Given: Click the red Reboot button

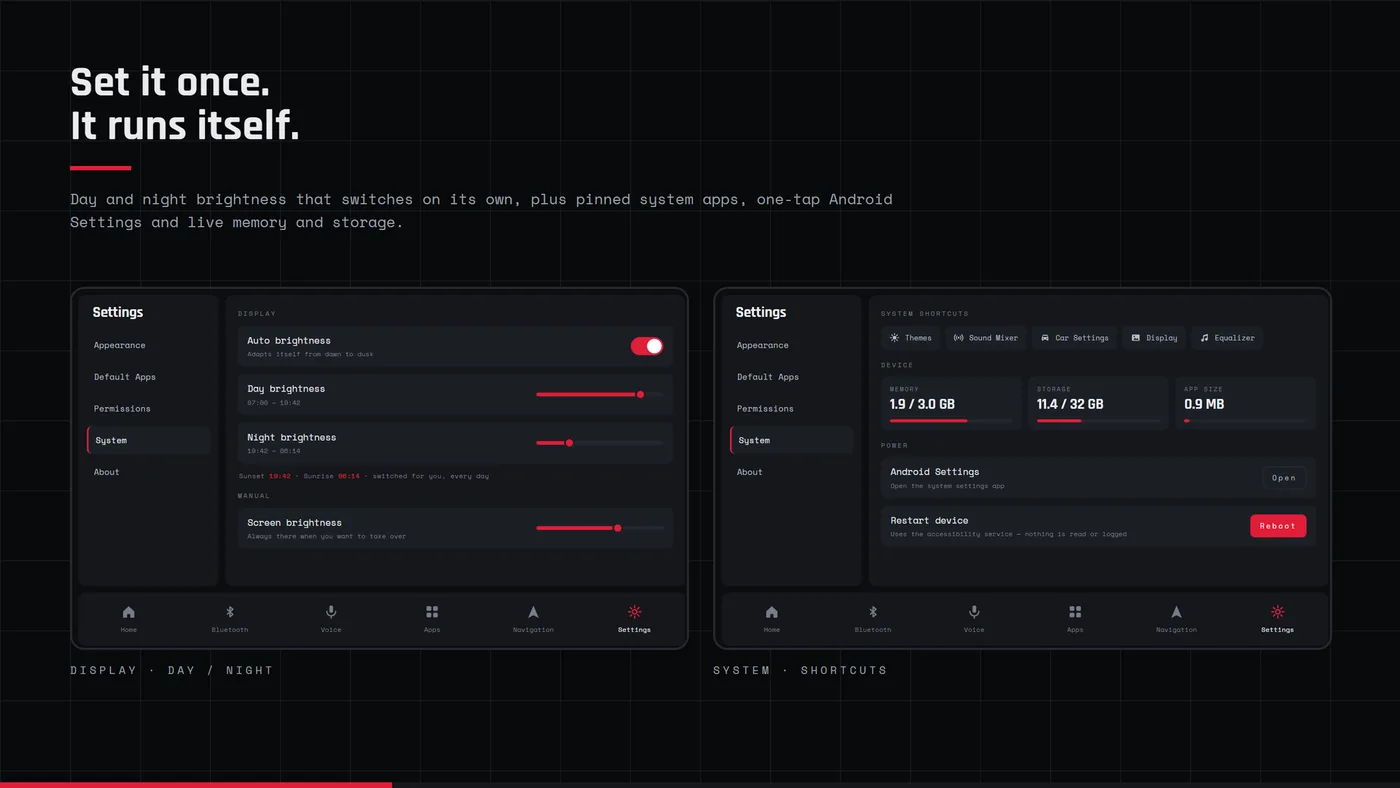Looking at the screenshot, I should tap(1278, 526).
